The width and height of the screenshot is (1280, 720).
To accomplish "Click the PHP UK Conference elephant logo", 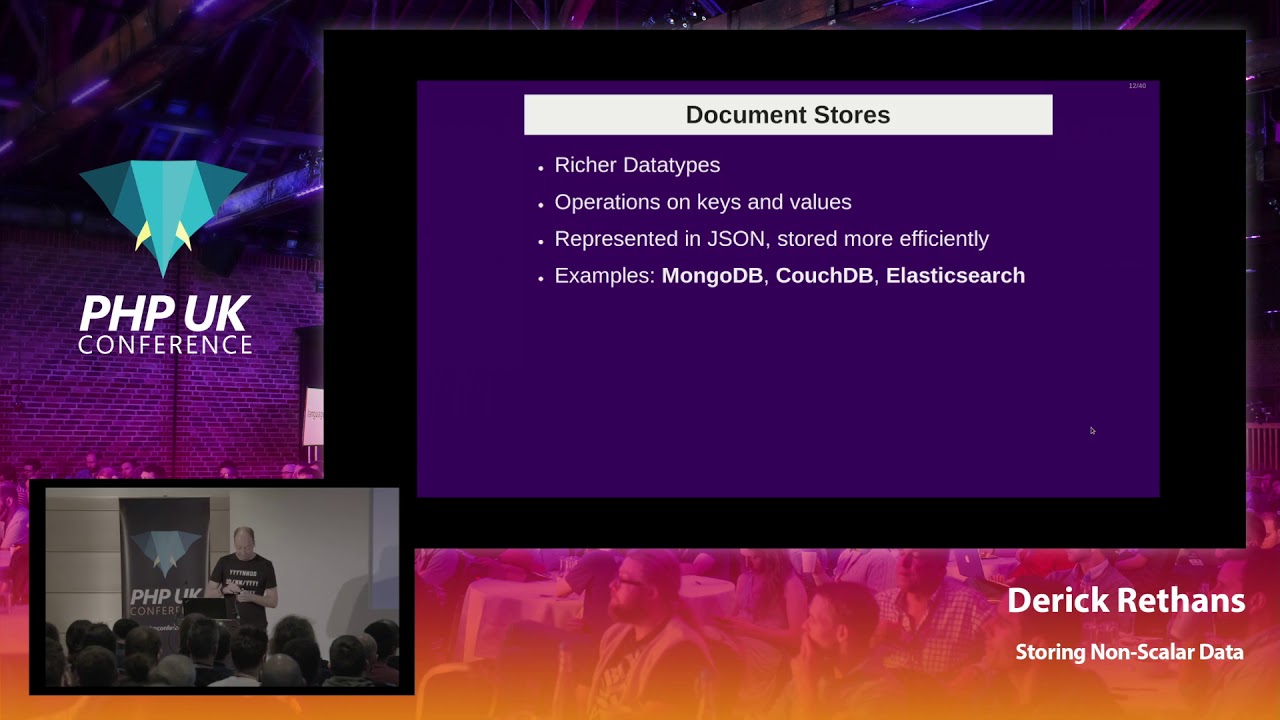I will pyautogui.click(x=164, y=219).
